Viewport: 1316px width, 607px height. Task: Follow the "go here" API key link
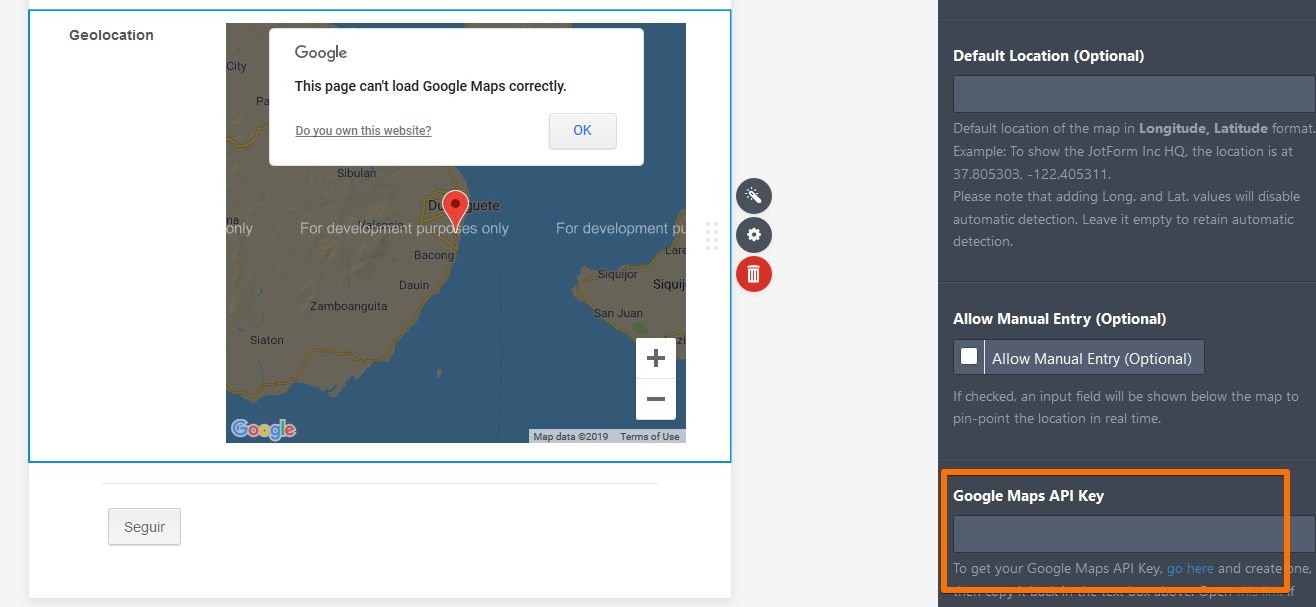tap(1190, 568)
